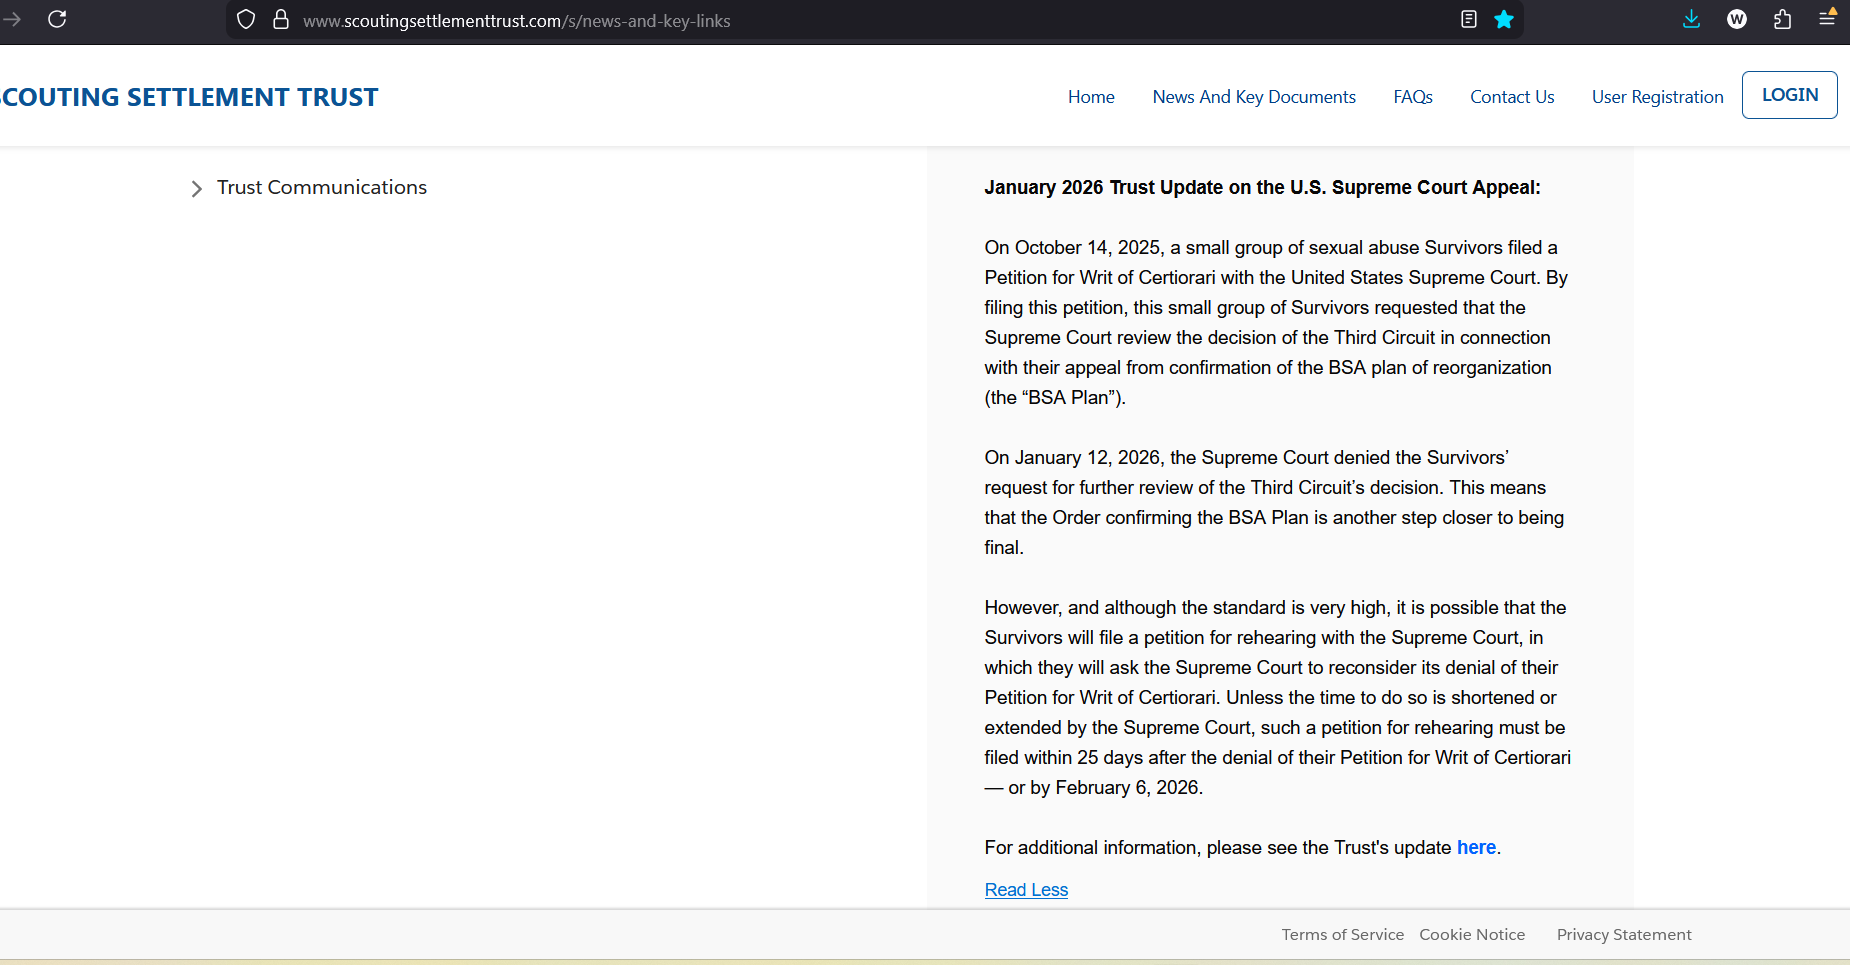The height and width of the screenshot is (965, 1850).
Task: Click the site security padlock icon
Action: 281,20
